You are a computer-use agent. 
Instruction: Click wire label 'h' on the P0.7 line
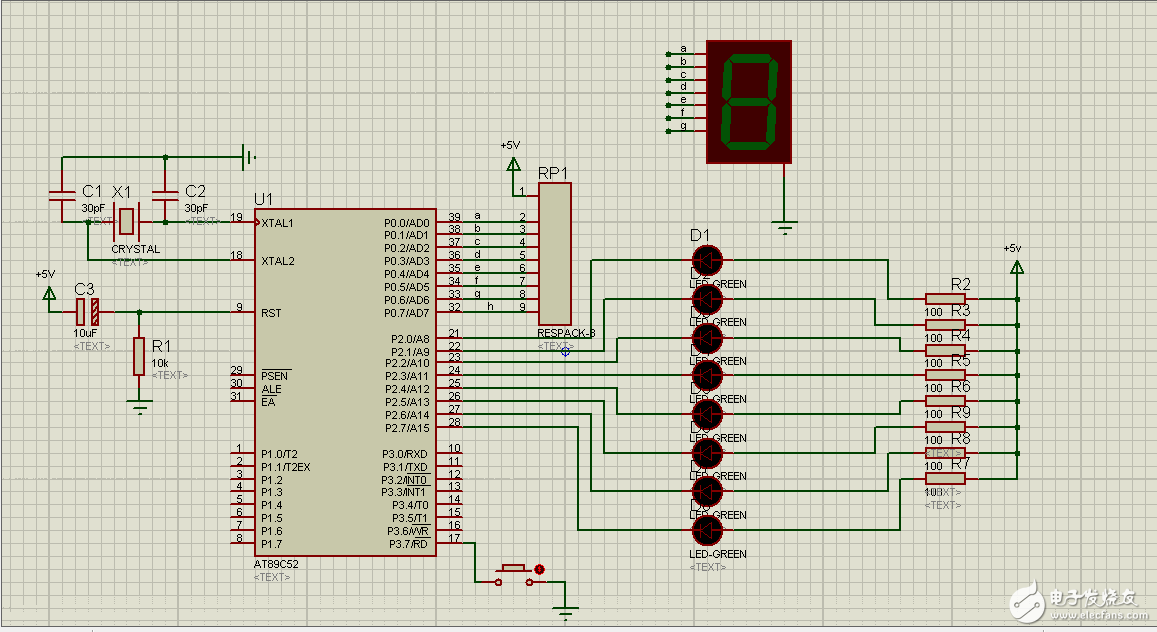(490, 306)
